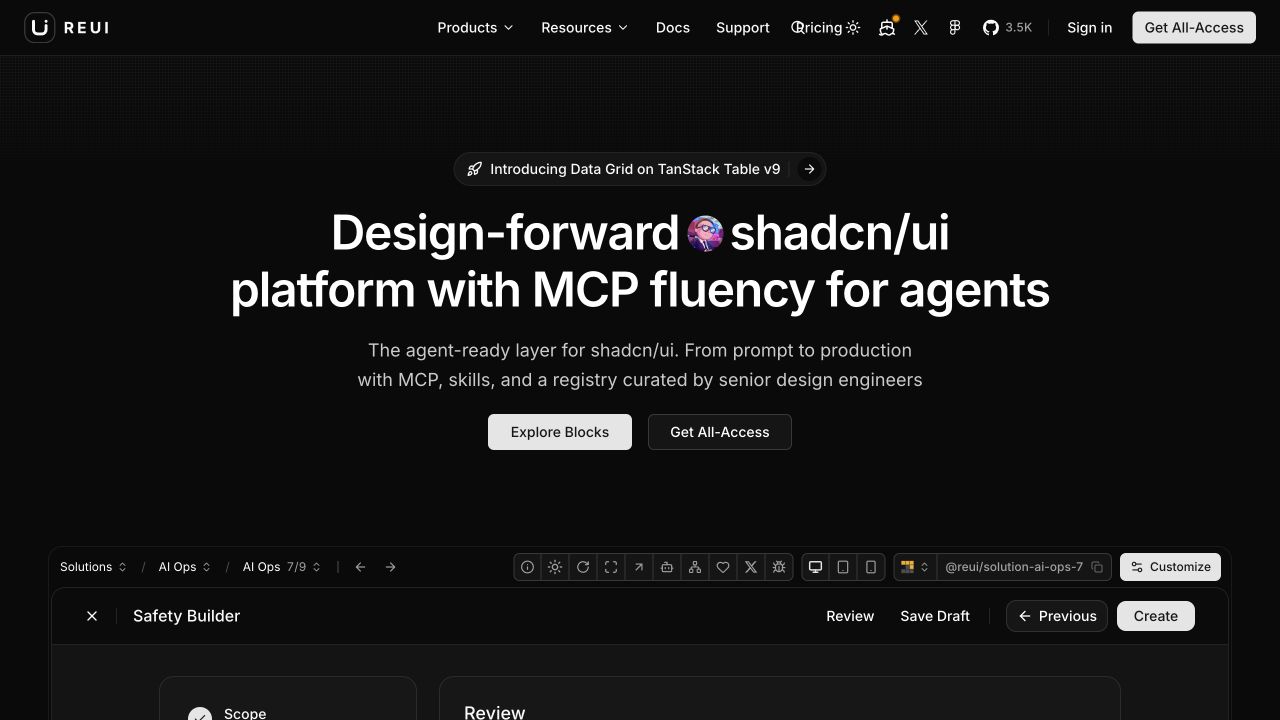Click the refresh preview icon
The width and height of the screenshot is (1280, 720).
pos(583,567)
